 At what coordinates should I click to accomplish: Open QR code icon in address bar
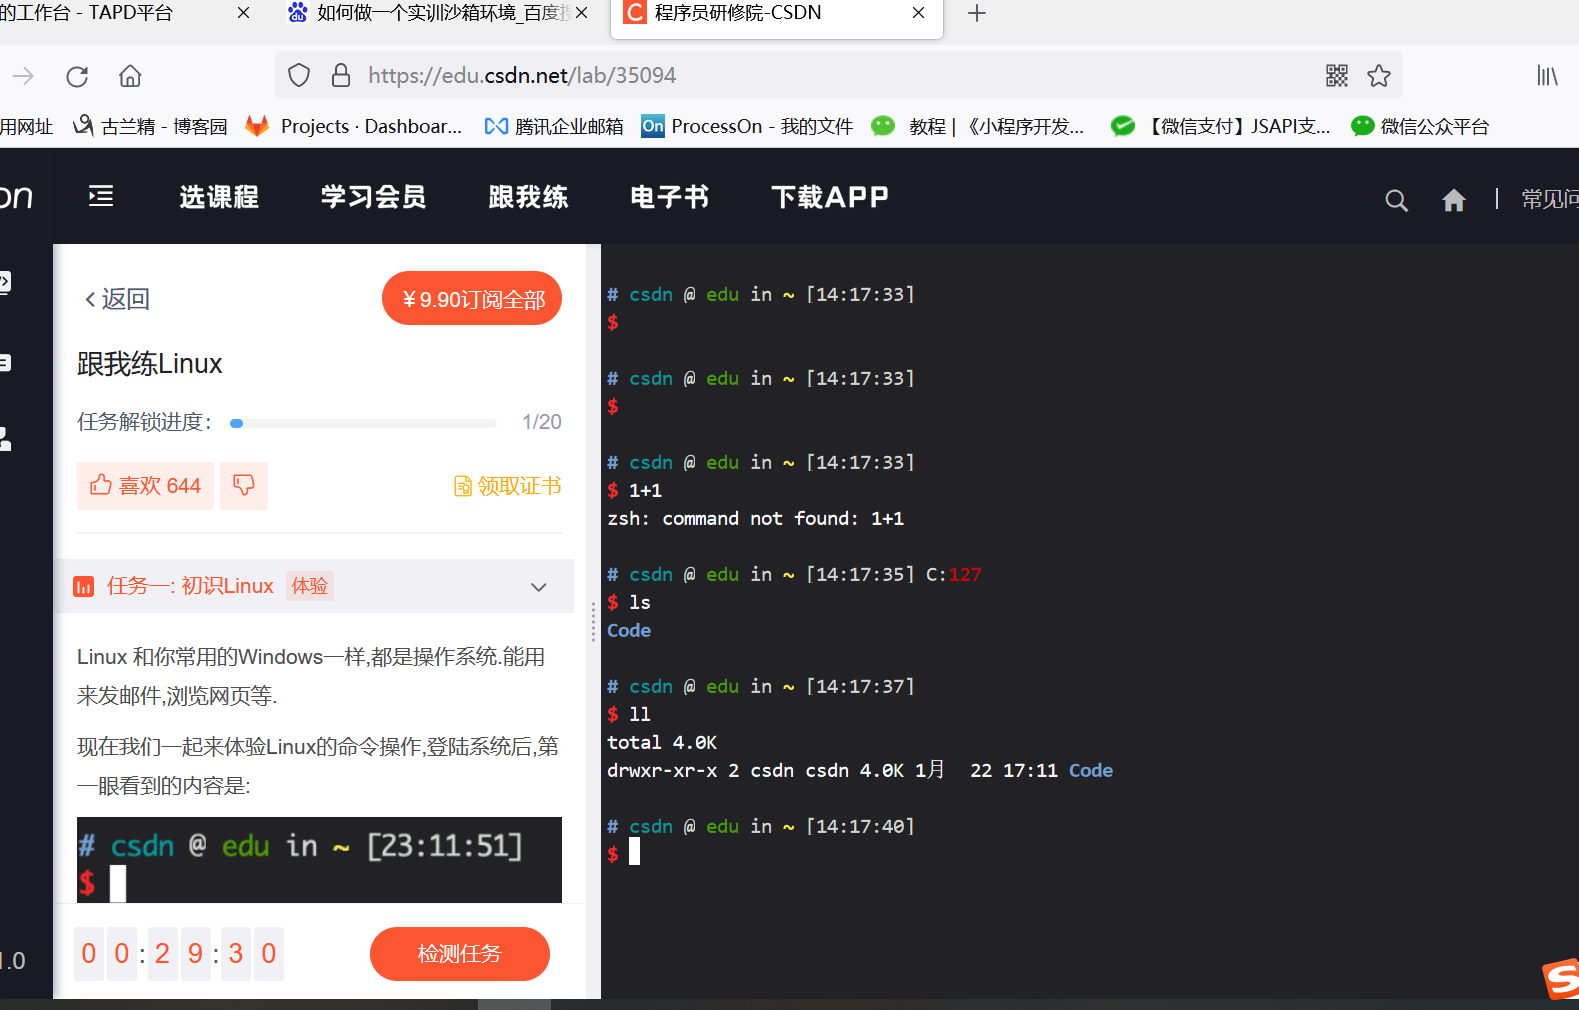coord(1337,75)
